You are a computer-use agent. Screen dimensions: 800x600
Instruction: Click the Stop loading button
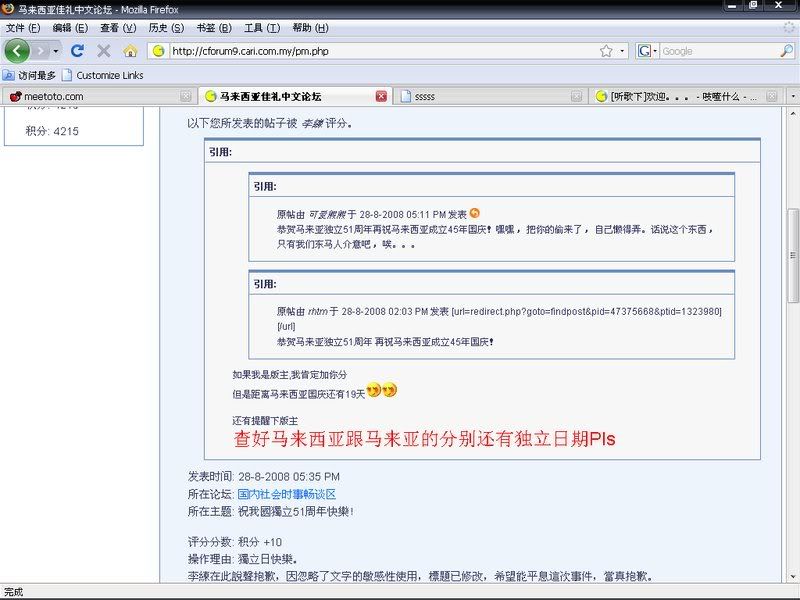point(103,50)
